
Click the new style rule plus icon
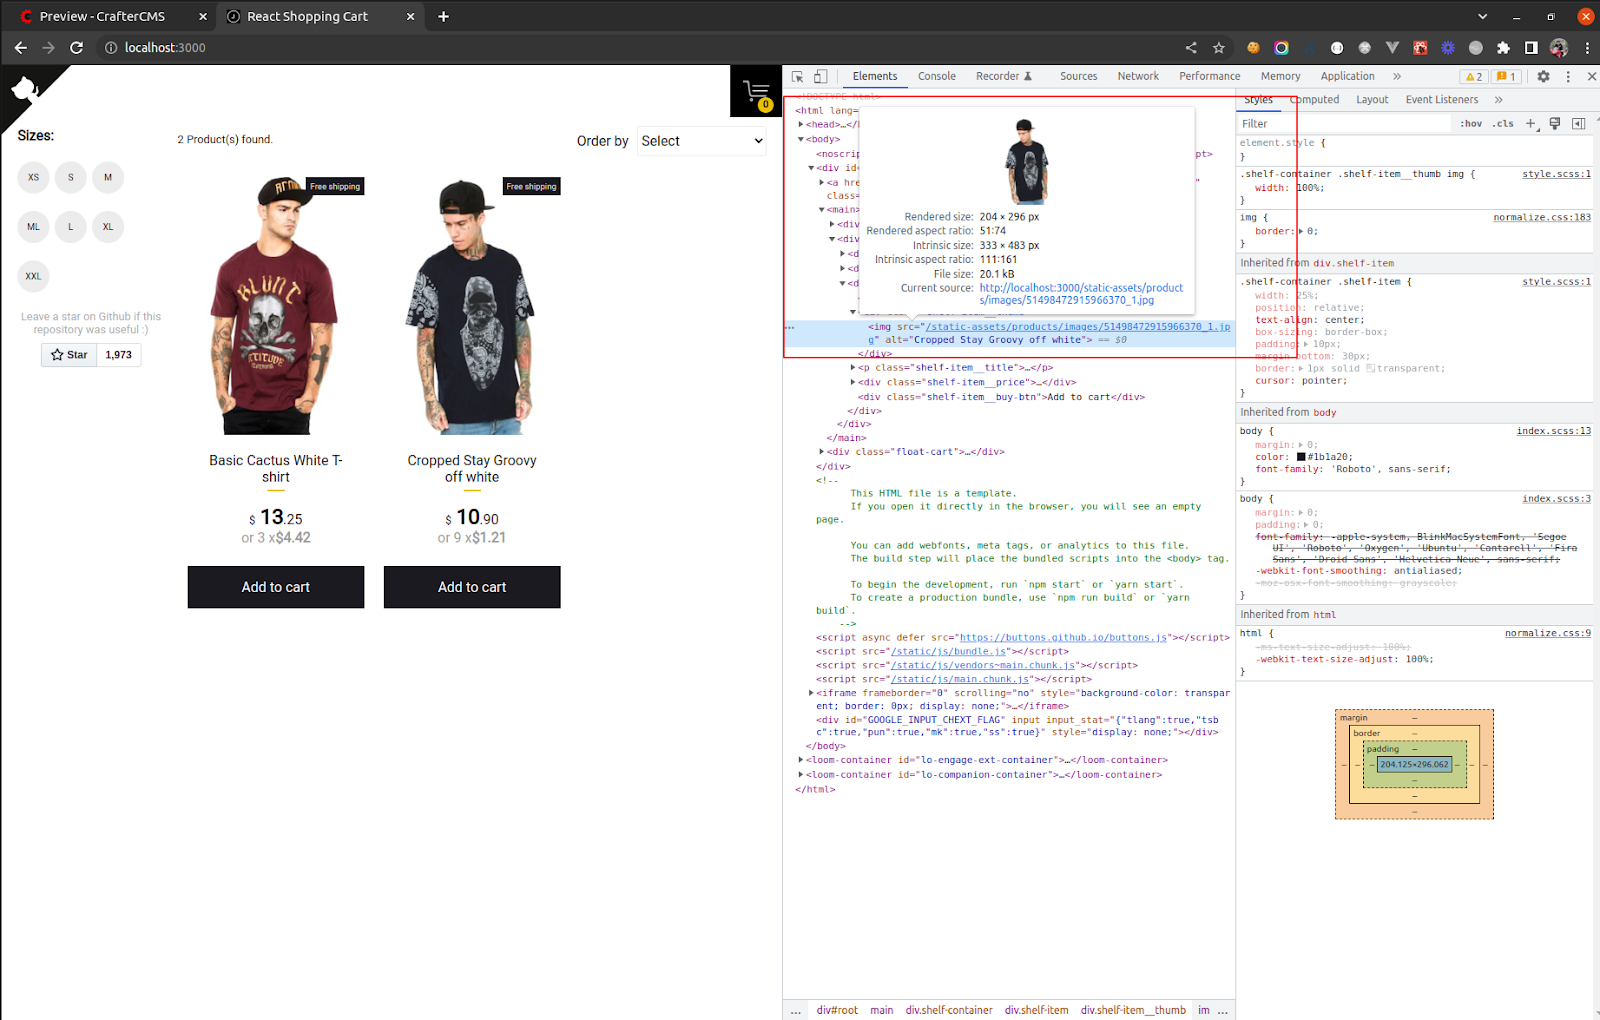coord(1530,124)
